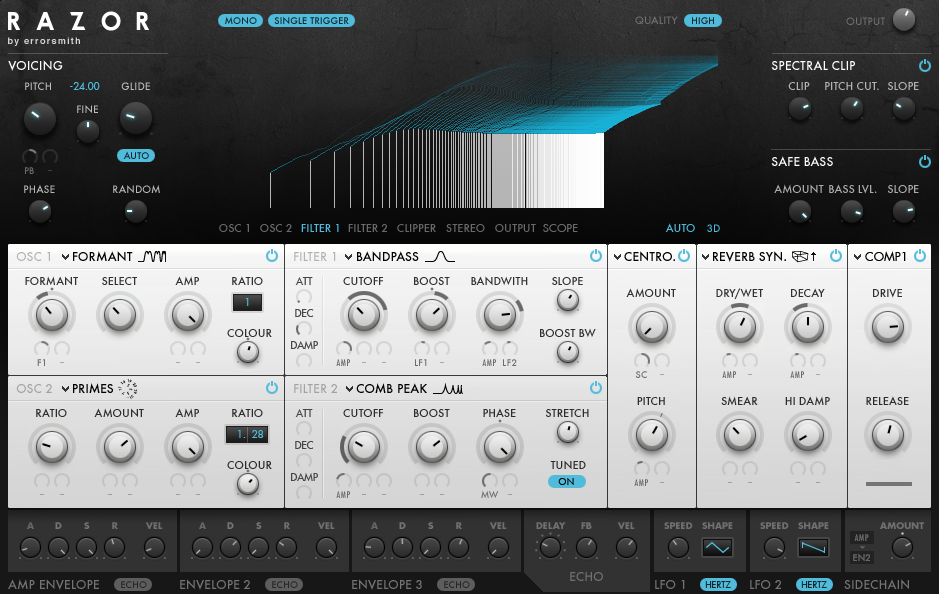Click the OSC 1 Formant knob

(x=52, y=315)
